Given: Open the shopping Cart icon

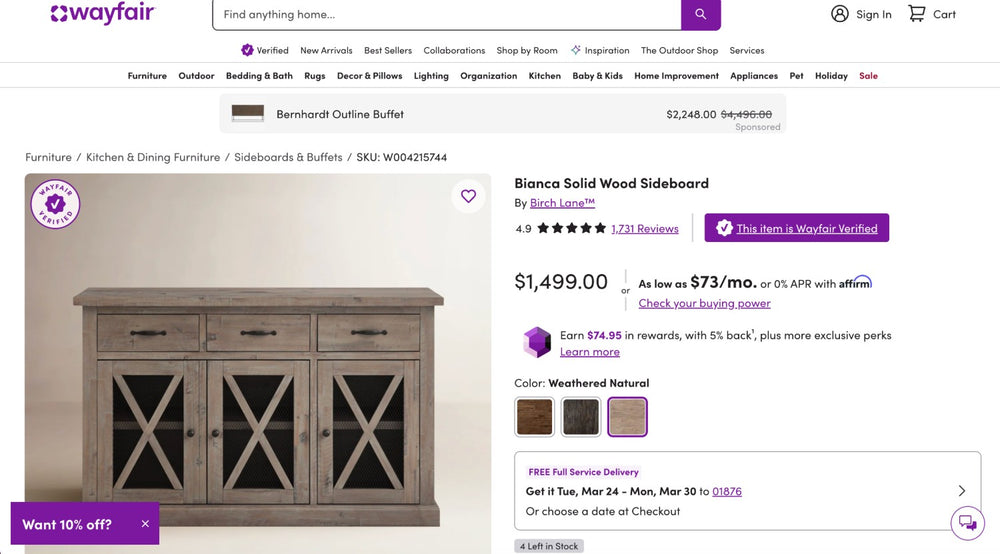Looking at the screenshot, I should [917, 14].
